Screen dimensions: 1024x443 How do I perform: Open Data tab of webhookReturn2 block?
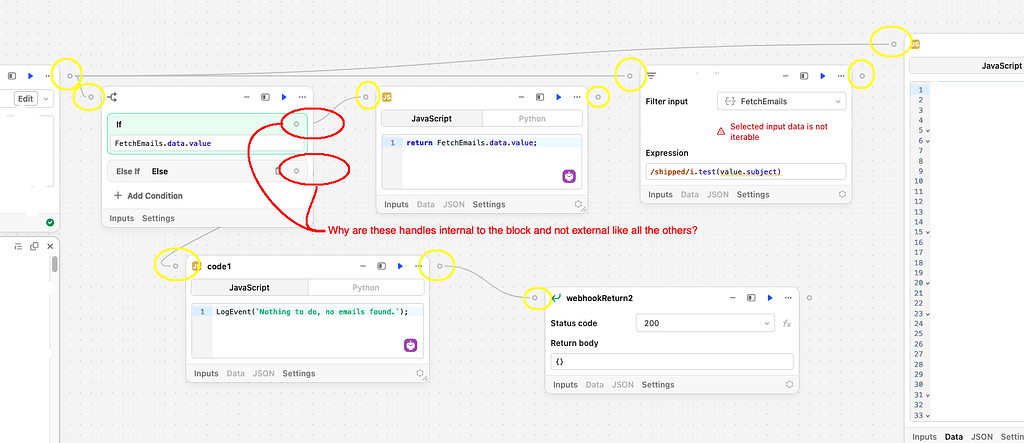point(594,385)
